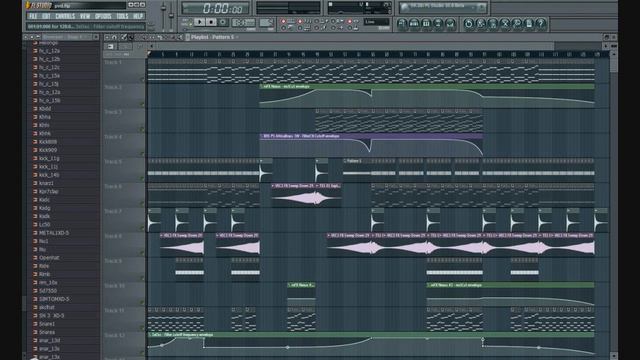This screenshot has height=360, width=640.
Task: Arm the transport Record button
Action: 223,22
